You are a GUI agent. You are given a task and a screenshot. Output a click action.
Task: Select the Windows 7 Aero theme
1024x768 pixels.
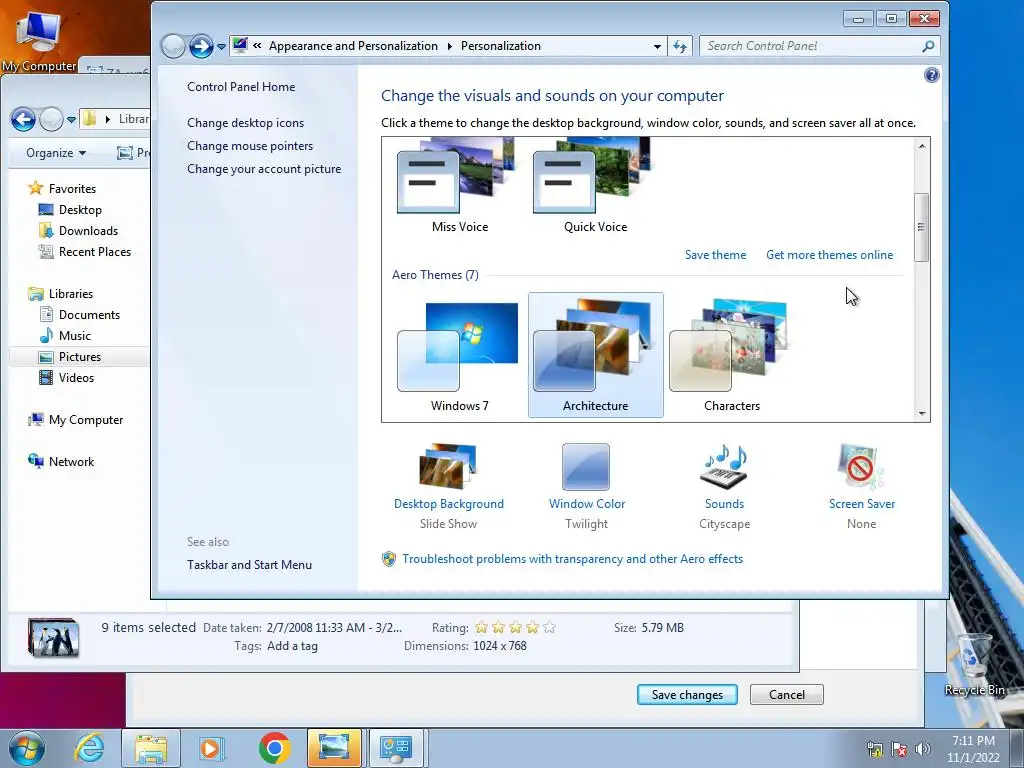(x=460, y=355)
